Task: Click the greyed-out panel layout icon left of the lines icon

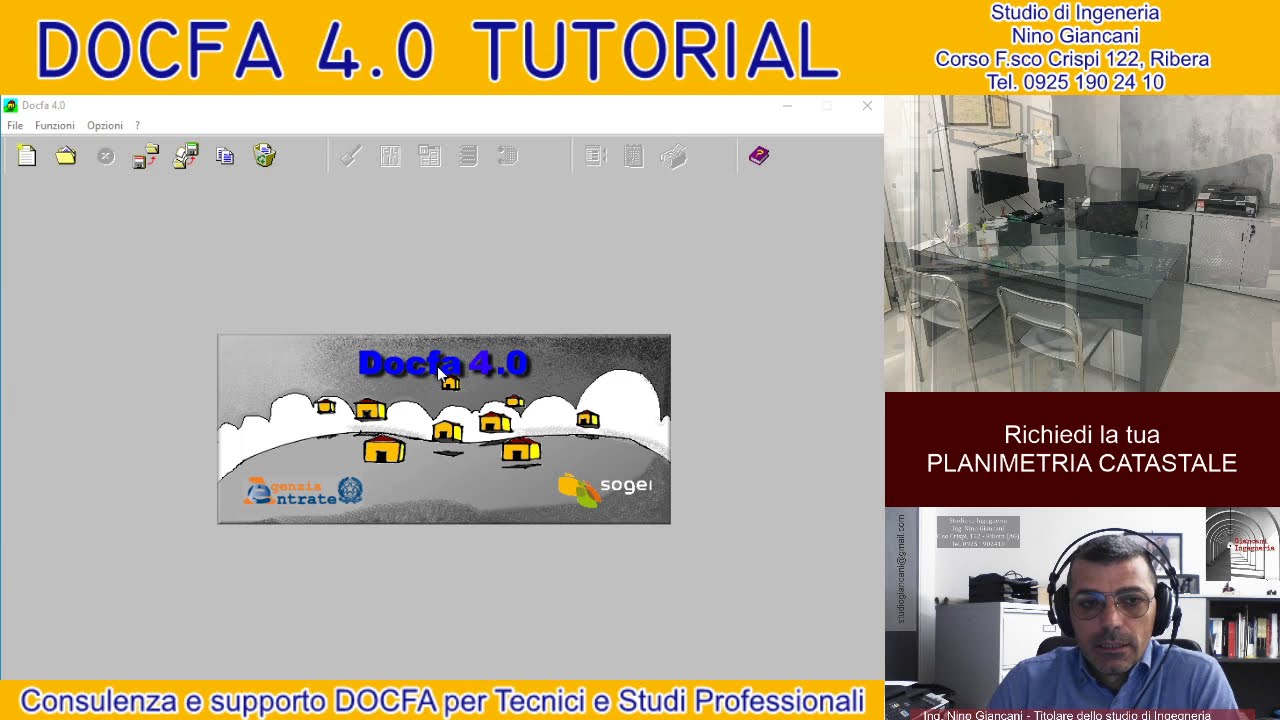Action: pyautogui.click(x=430, y=156)
